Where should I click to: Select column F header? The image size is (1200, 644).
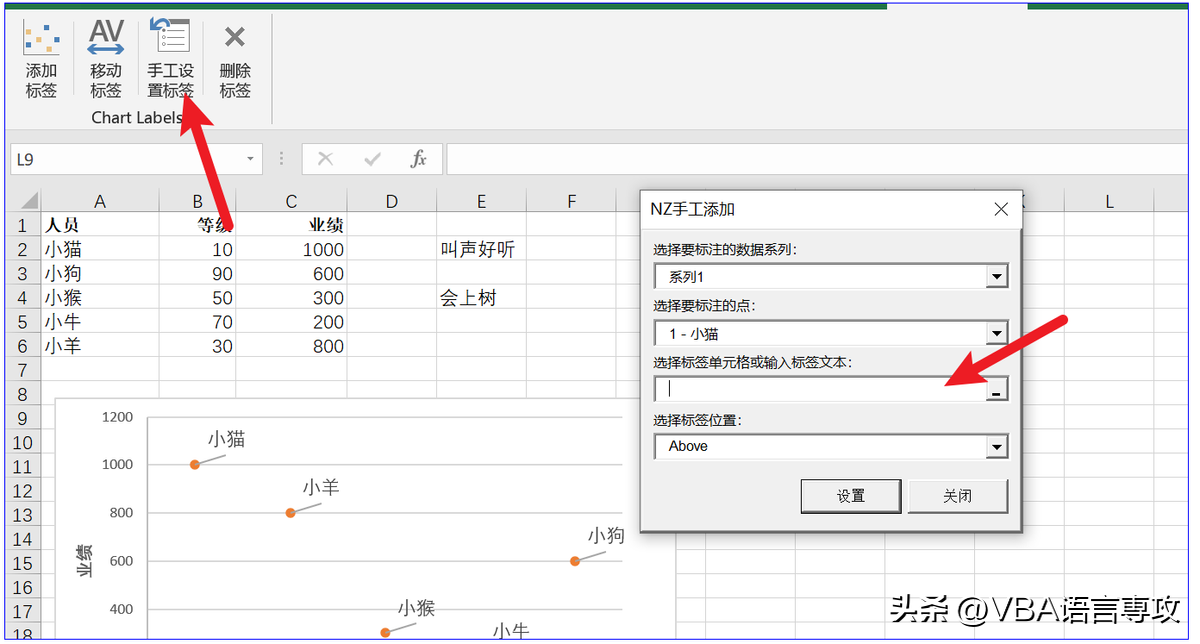(x=571, y=201)
